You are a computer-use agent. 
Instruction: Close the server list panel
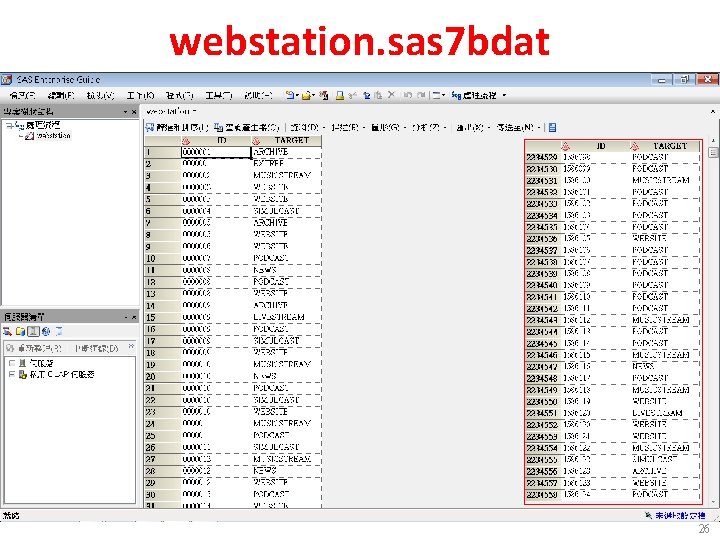tap(134, 317)
